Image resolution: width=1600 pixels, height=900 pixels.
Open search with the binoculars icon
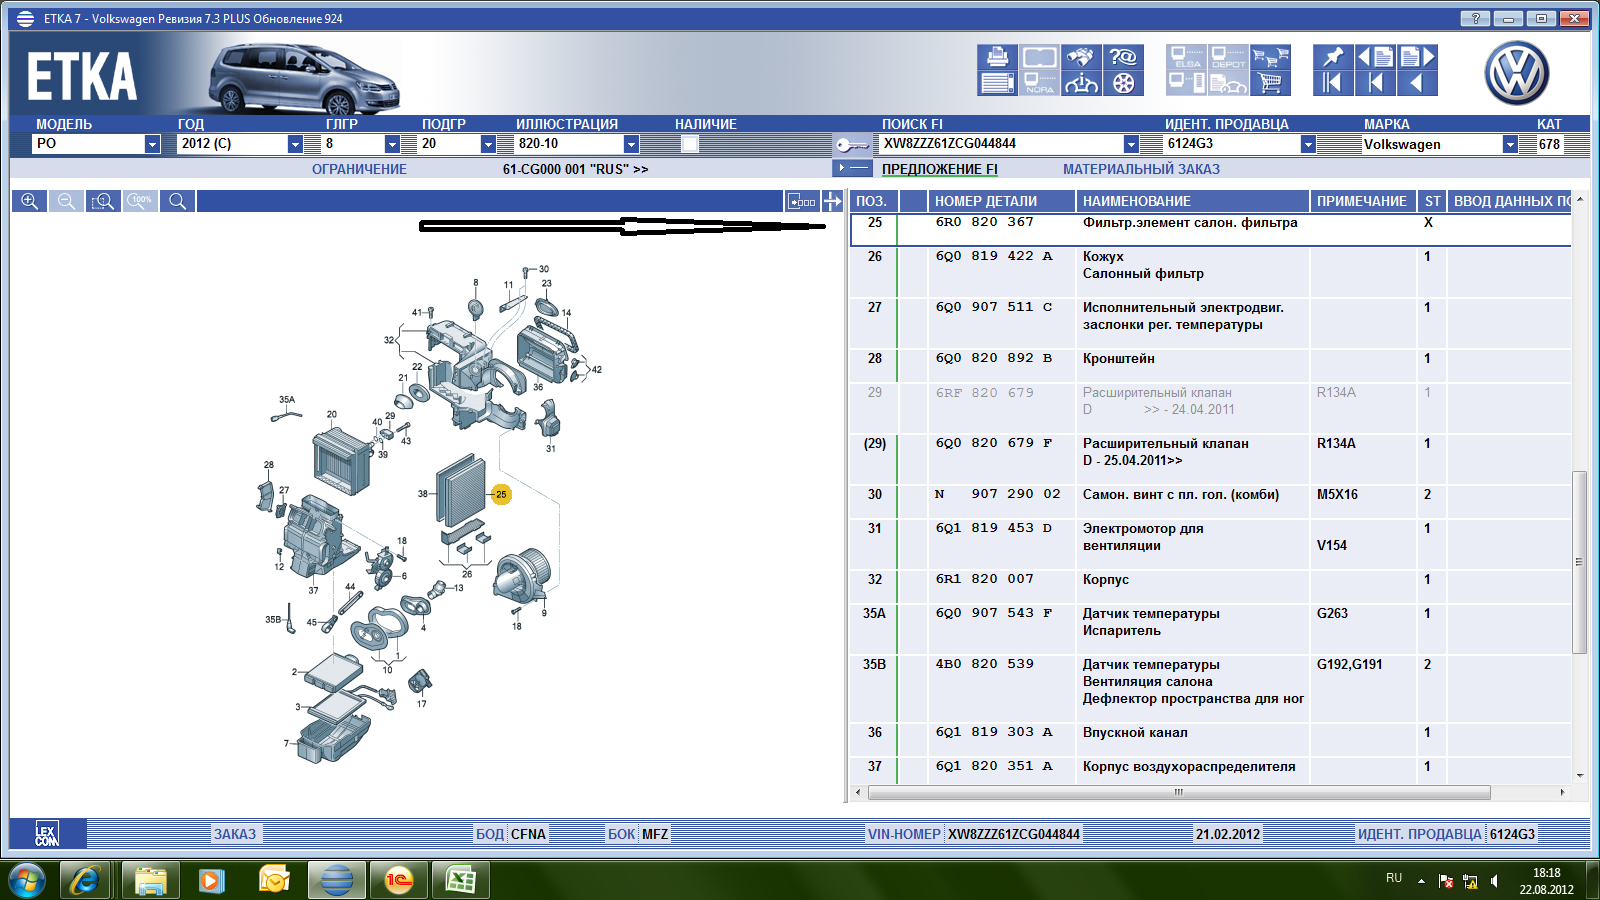point(1080,57)
